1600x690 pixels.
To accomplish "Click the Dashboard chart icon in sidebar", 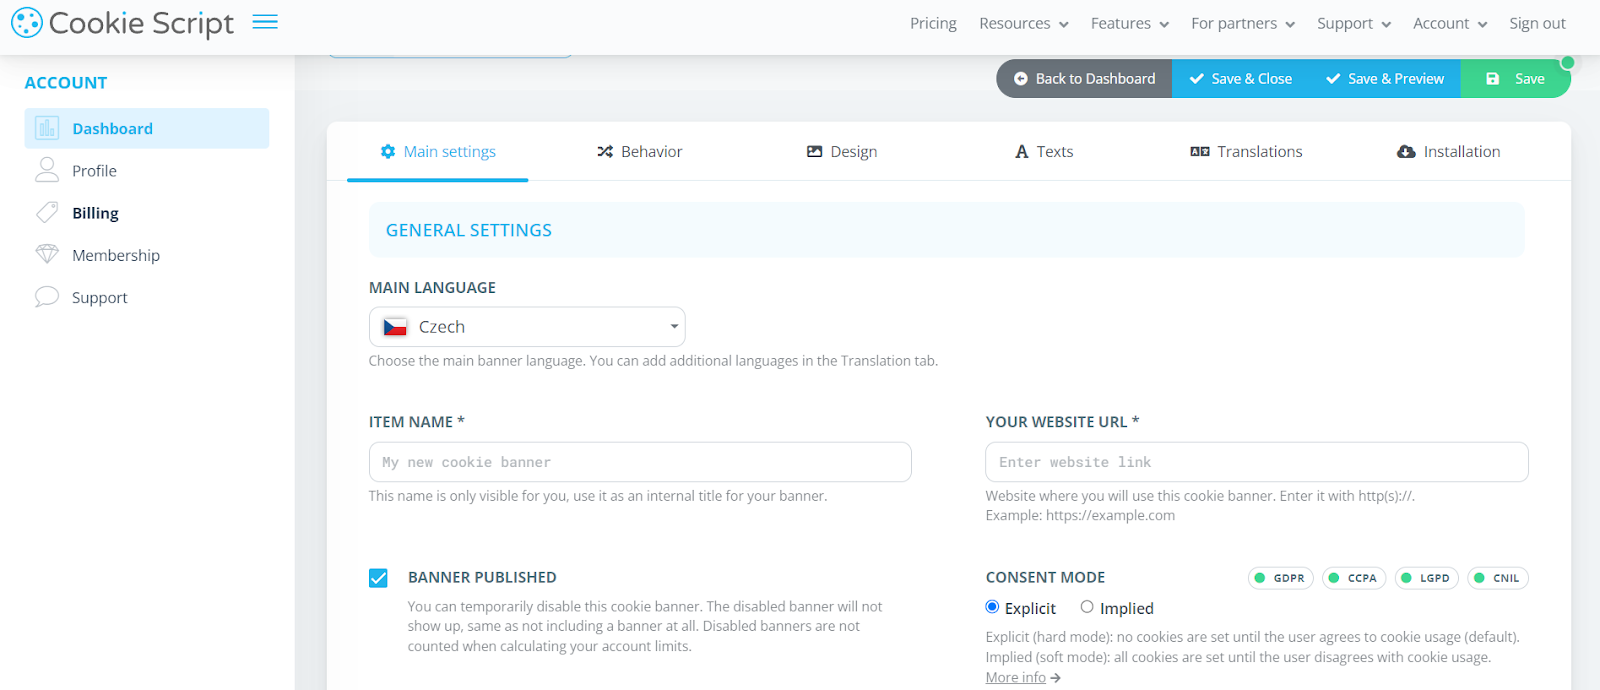I will coord(47,128).
